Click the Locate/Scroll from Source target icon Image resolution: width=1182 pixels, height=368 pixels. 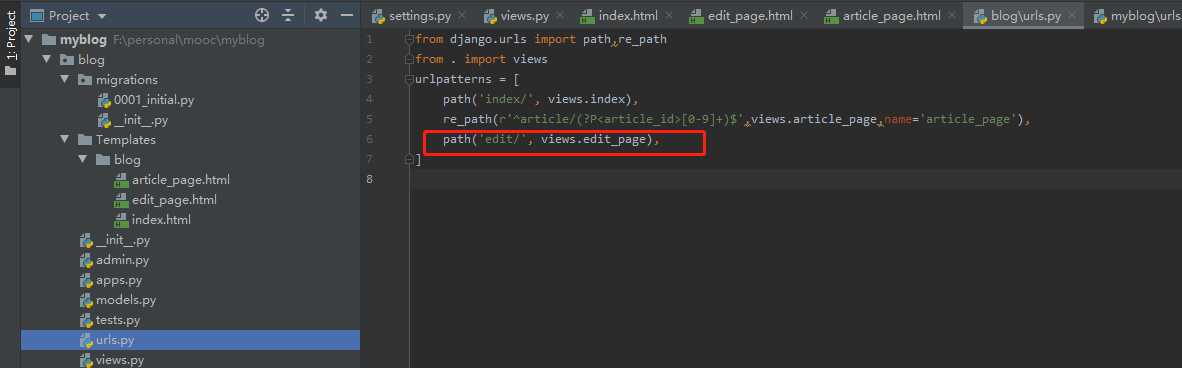[262, 15]
